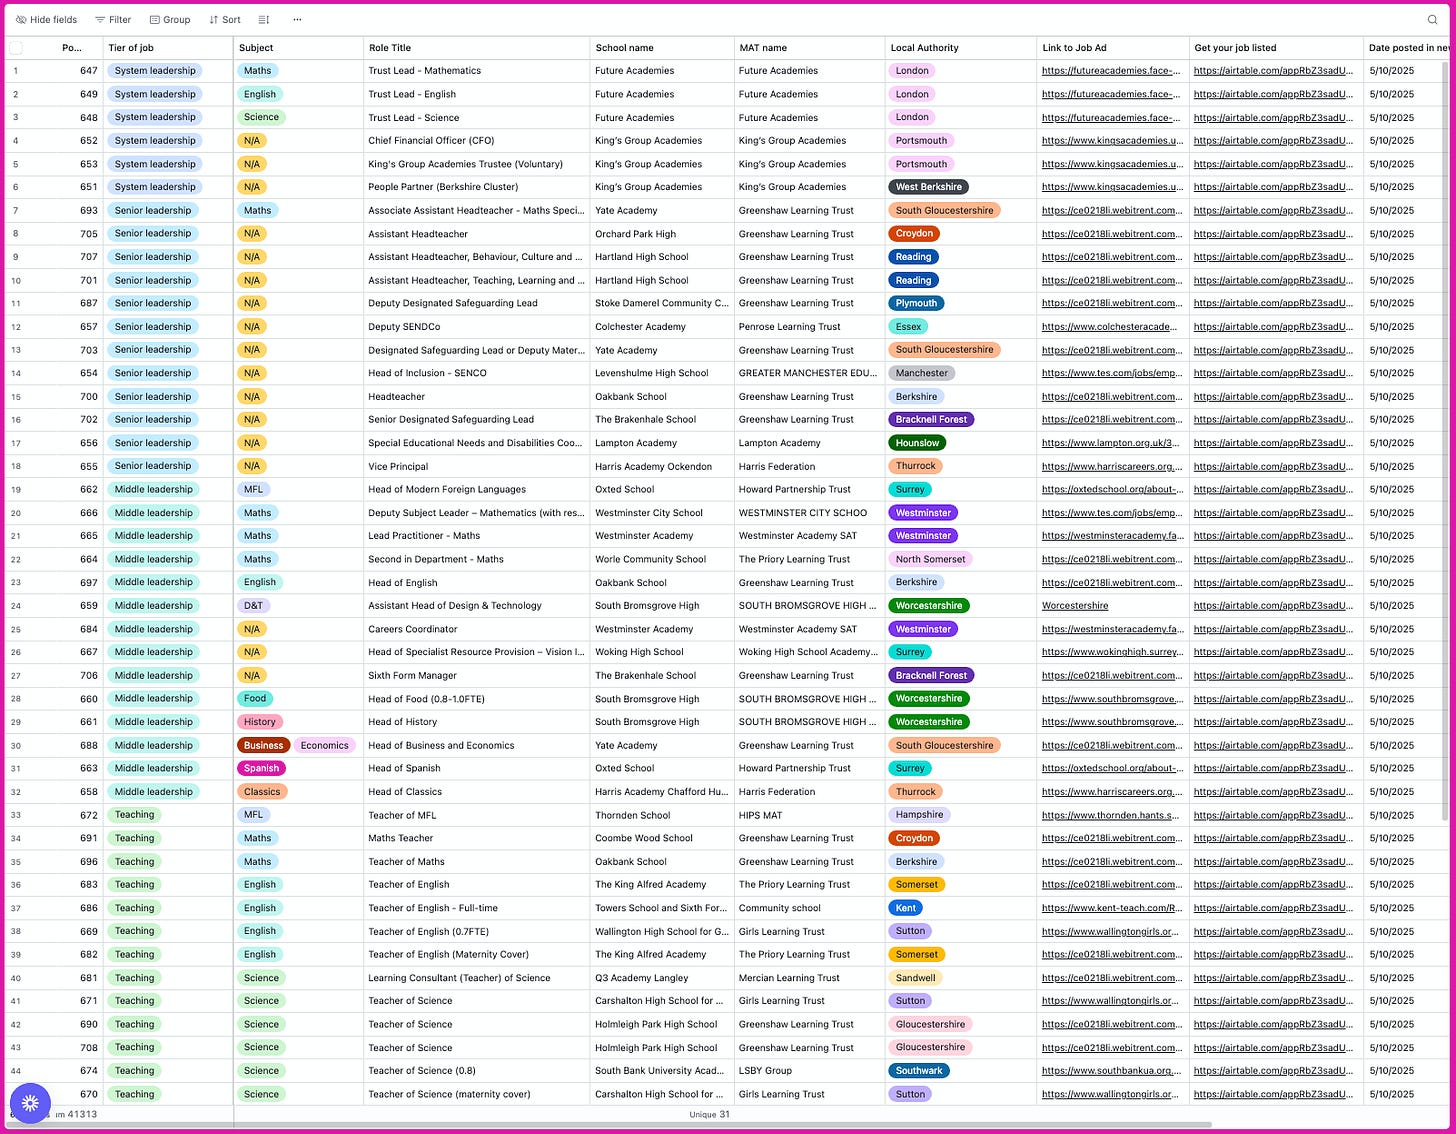Change row height with the toolbar icon
Image resolution: width=1456 pixels, height=1134 pixels.
[x=264, y=19]
